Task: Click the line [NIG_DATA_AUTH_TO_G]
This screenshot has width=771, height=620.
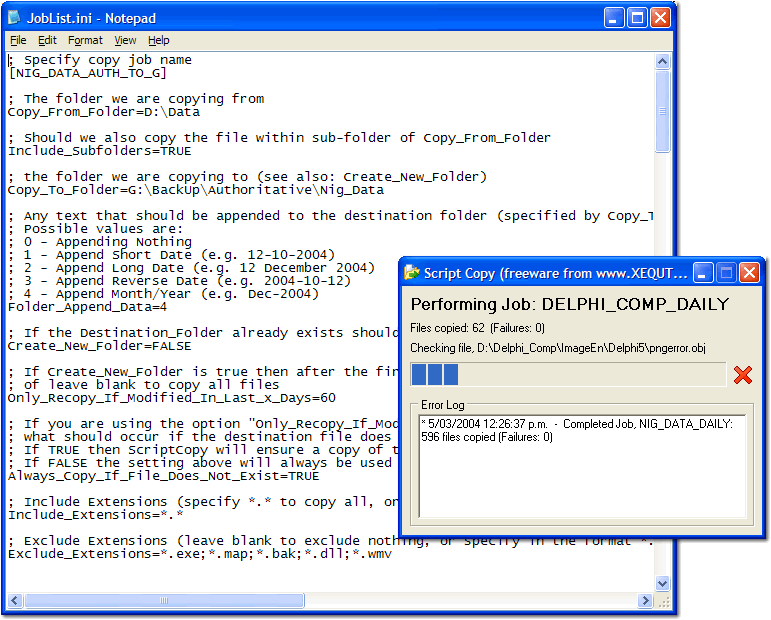Action: 88,73
